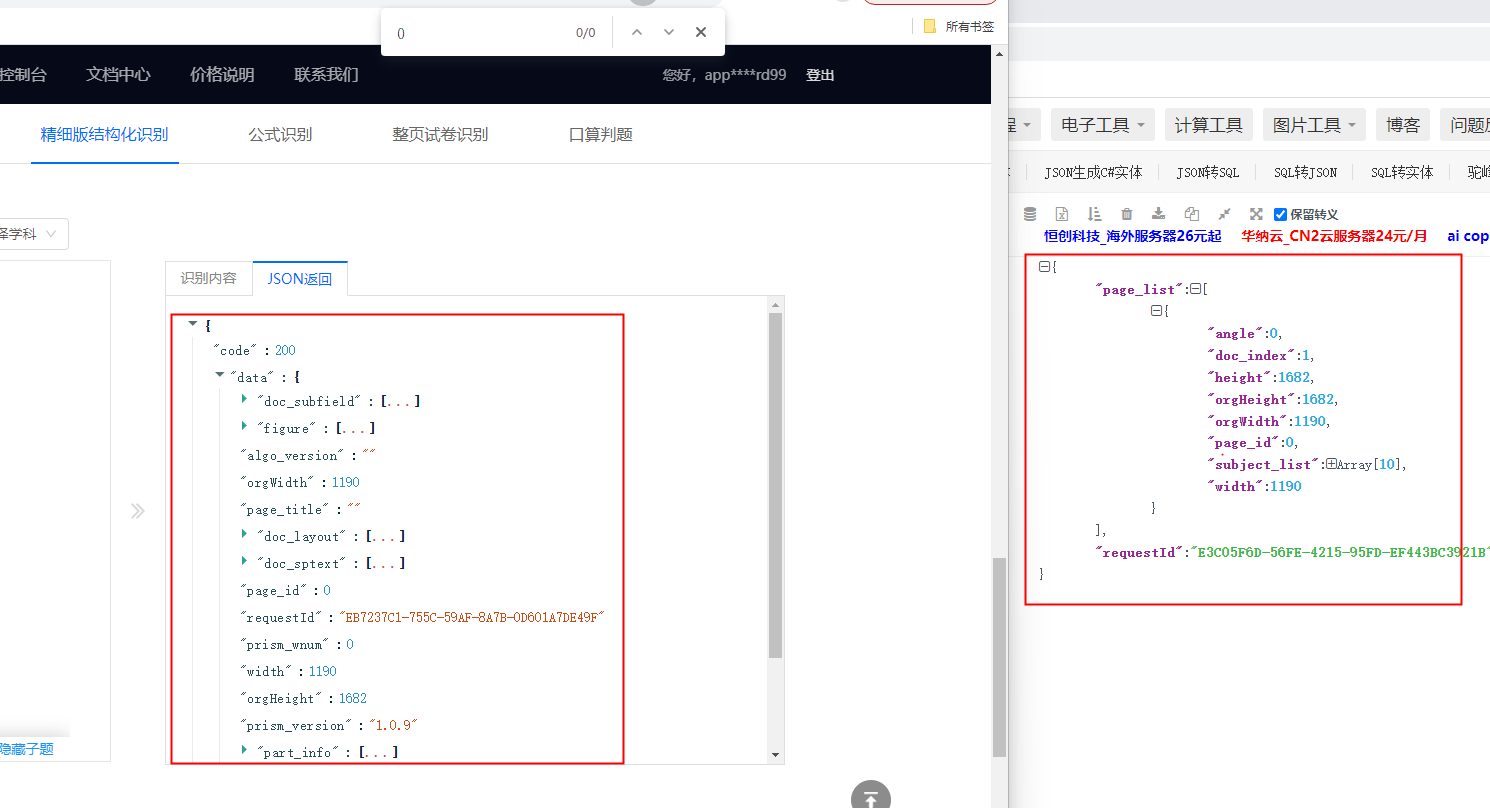The image size is (1490, 808).
Task: Click the SQL转实体 link
Action: pyautogui.click(x=1402, y=172)
